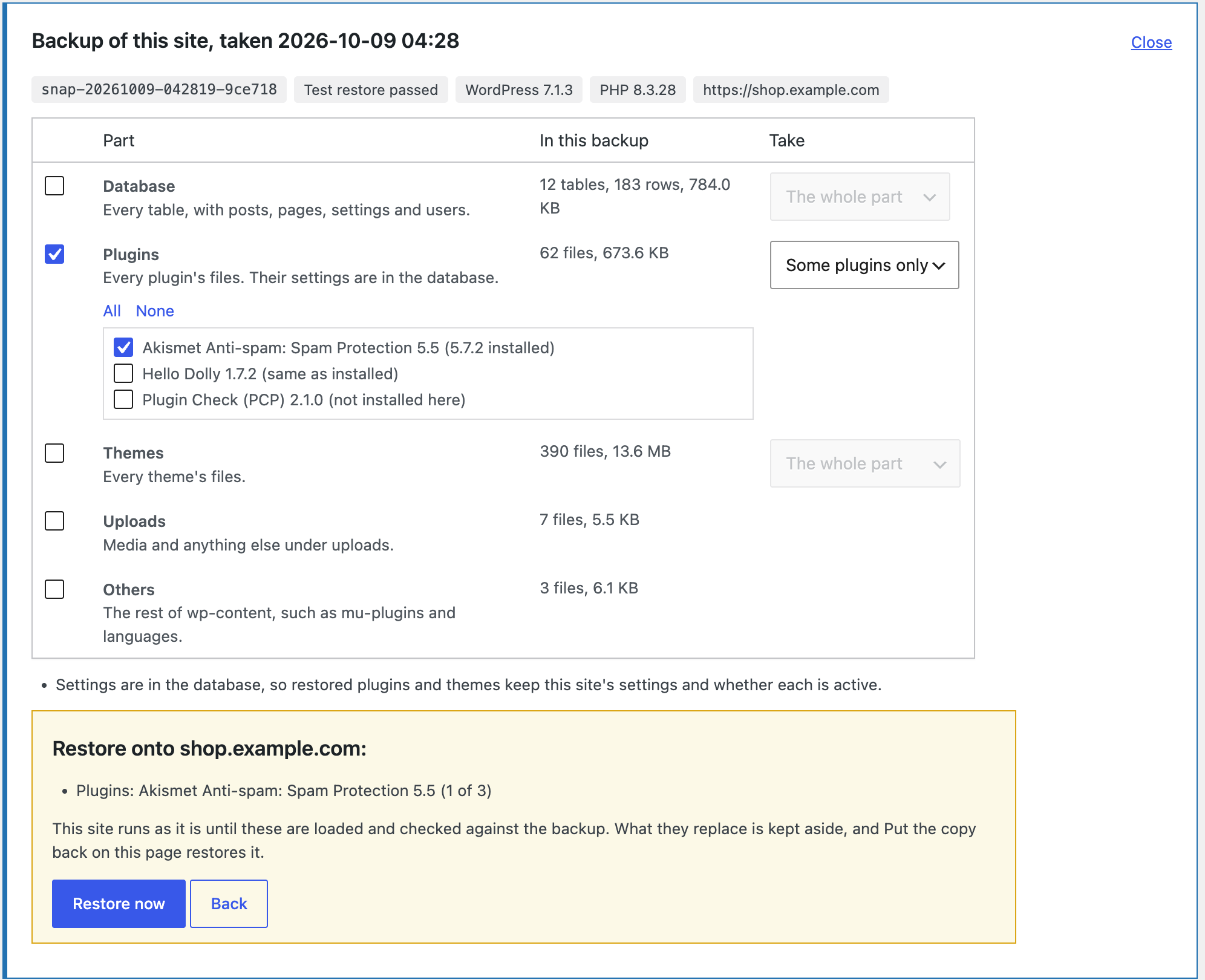This screenshot has height=980, width=1205.
Task: Click the 'Part' column header
Action: (119, 141)
